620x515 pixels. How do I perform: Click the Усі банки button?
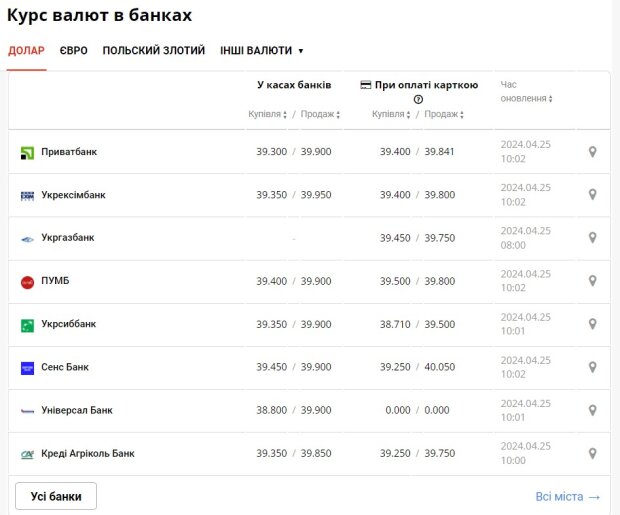pyautogui.click(x=56, y=496)
